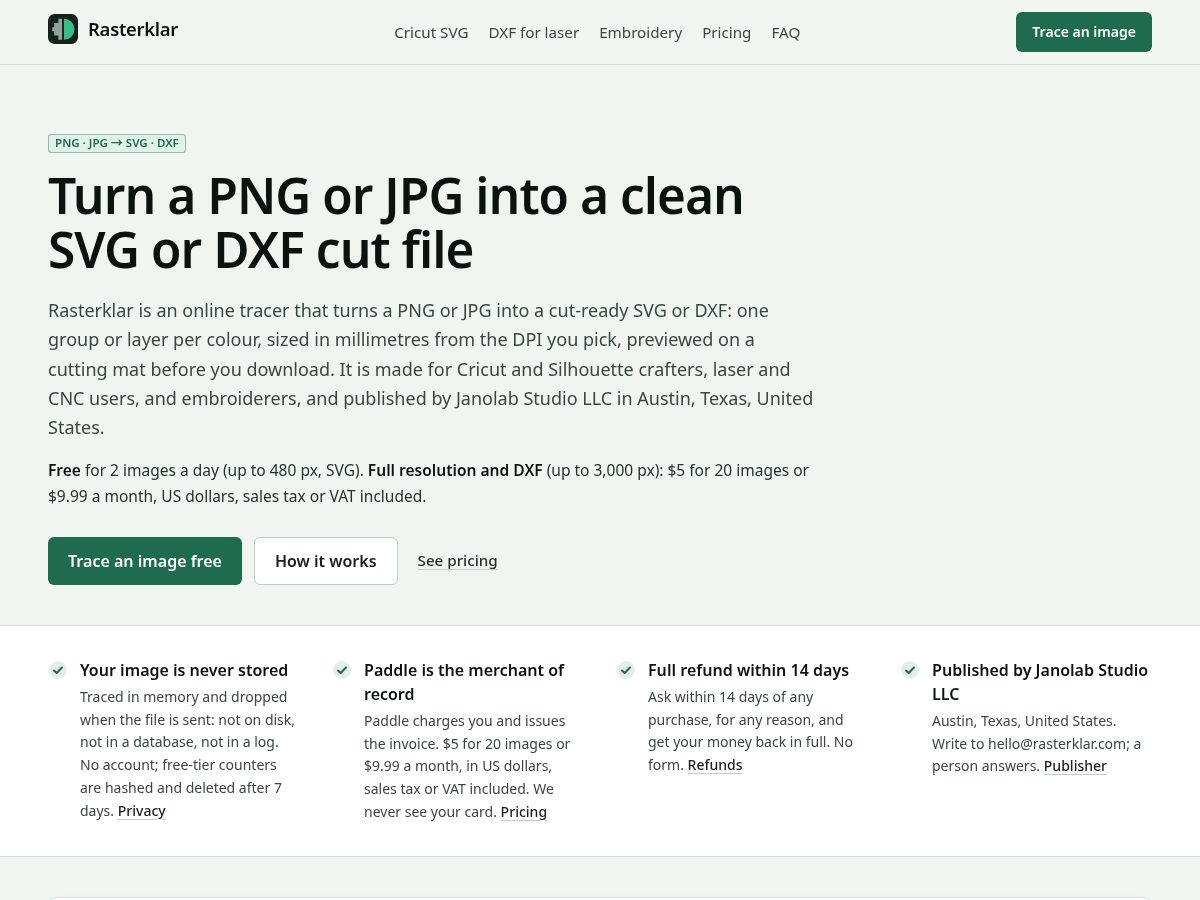The height and width of the screenshot is (900, 1200).
Task: Click 'Trace an image free' button
Action: click(145, 561)
